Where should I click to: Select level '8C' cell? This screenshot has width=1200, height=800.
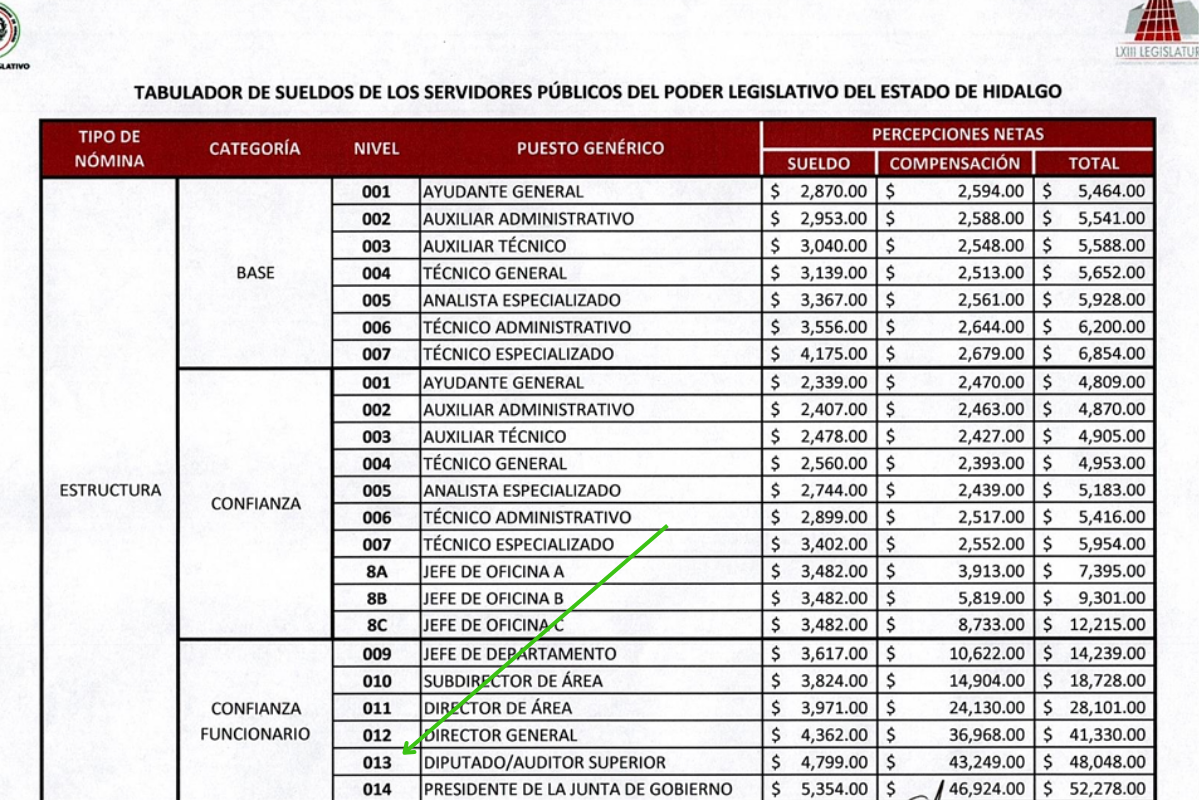point(376,625)
